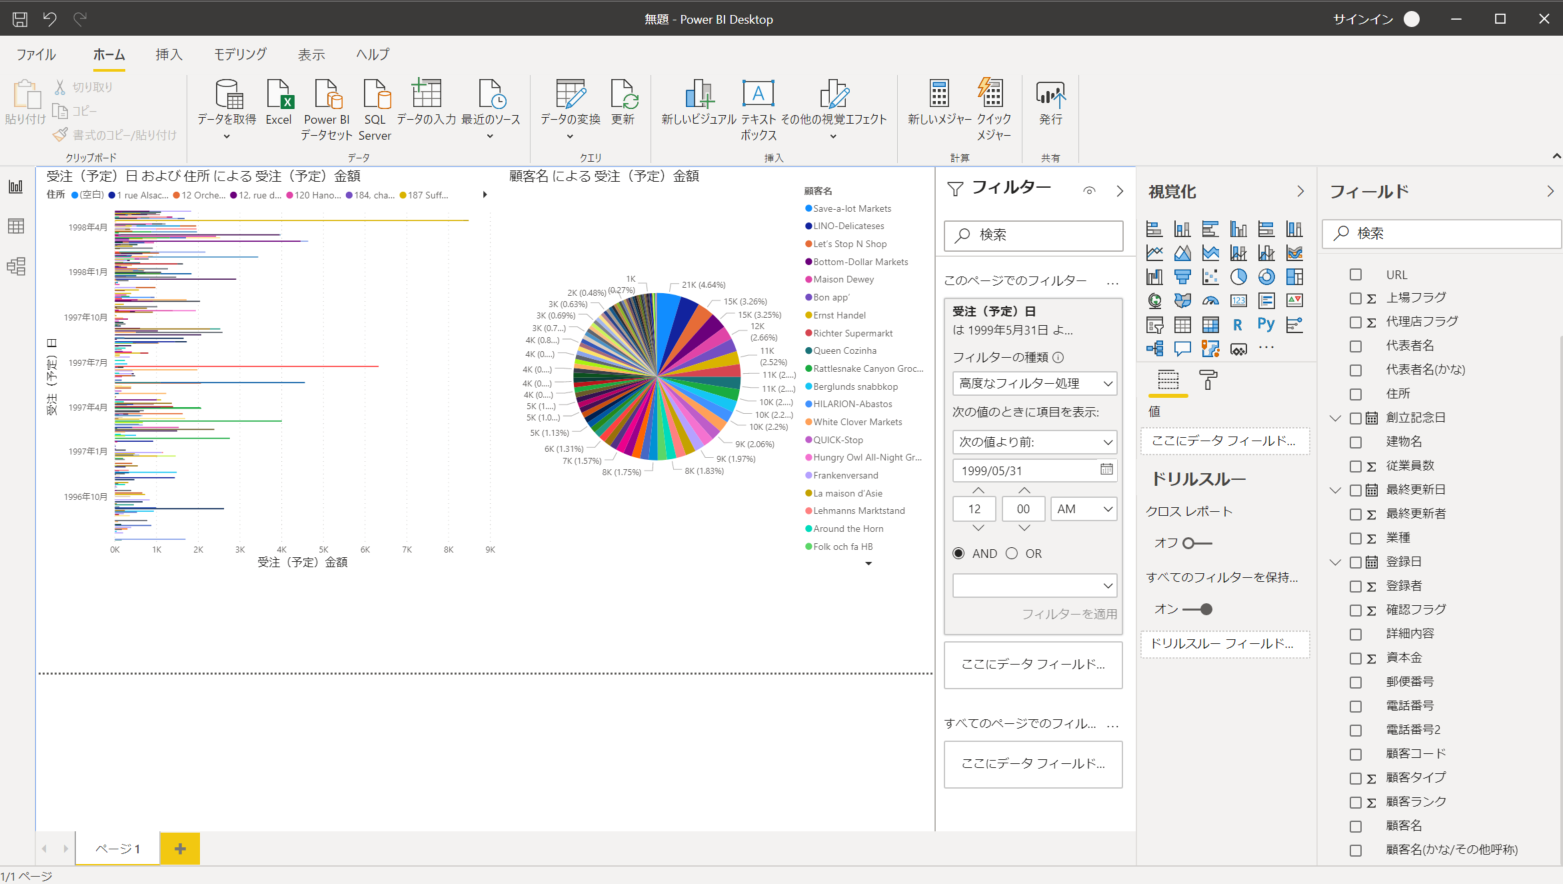Select the donut chart visual
The height and width of the screenshot is (884, 1563).
[1266, 277]
